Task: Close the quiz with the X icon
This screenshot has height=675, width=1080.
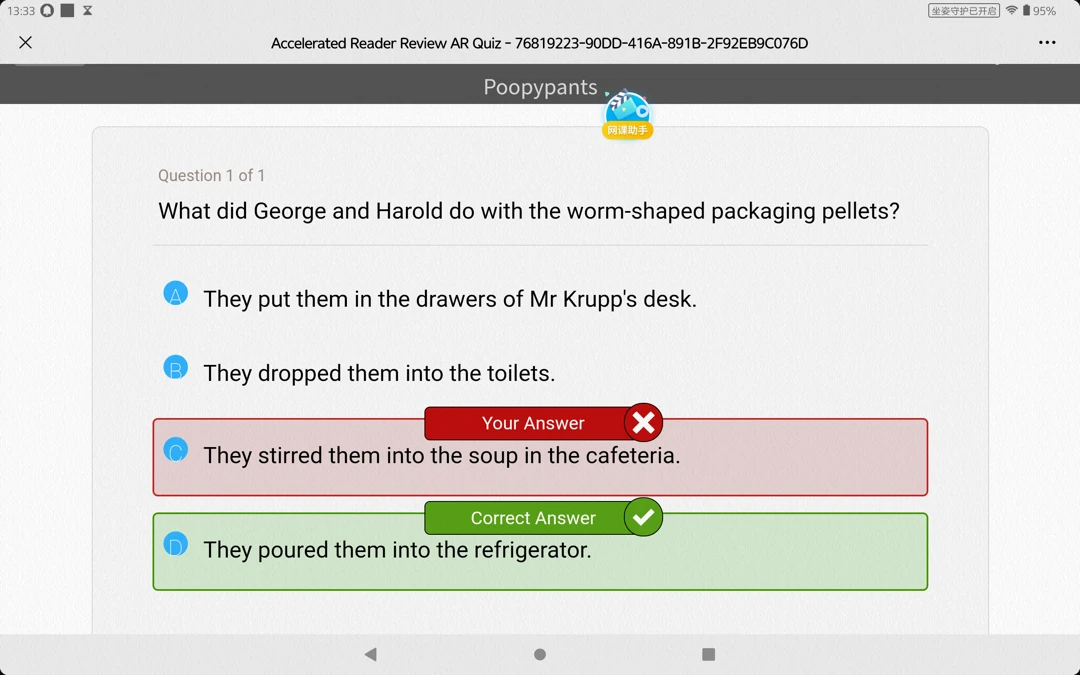Action: [x=25, y=43]
